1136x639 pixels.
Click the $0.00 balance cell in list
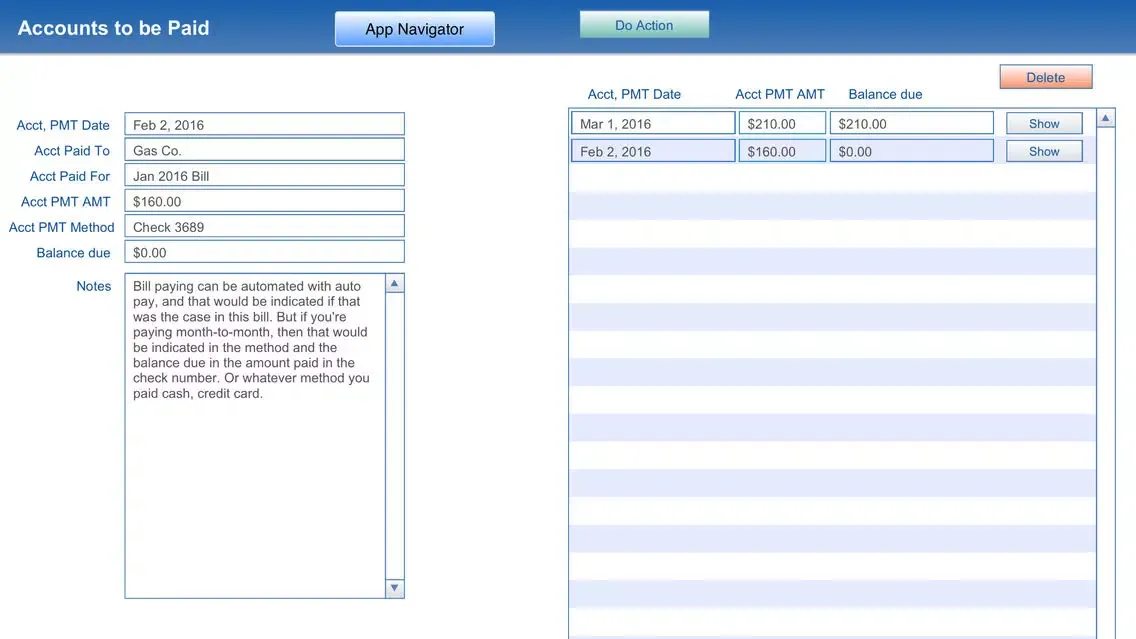(x=911, y=152)
